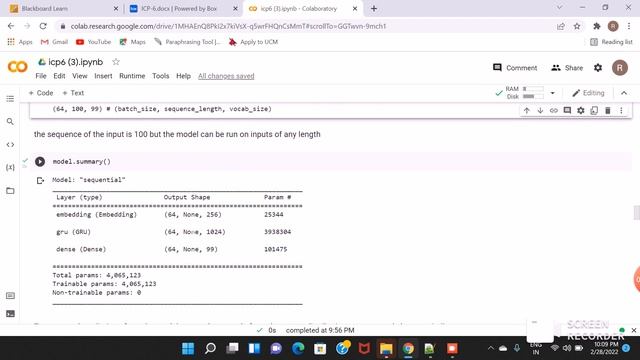Click the cell output toggle icon

click(x=40, y=180)
